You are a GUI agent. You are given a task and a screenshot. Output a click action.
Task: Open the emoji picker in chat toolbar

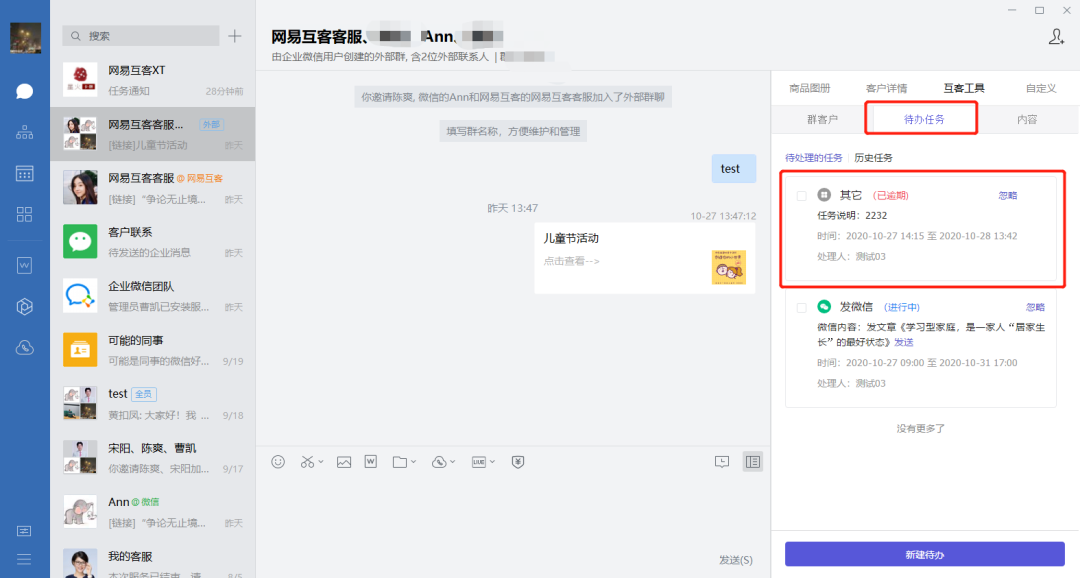(278, 462)
